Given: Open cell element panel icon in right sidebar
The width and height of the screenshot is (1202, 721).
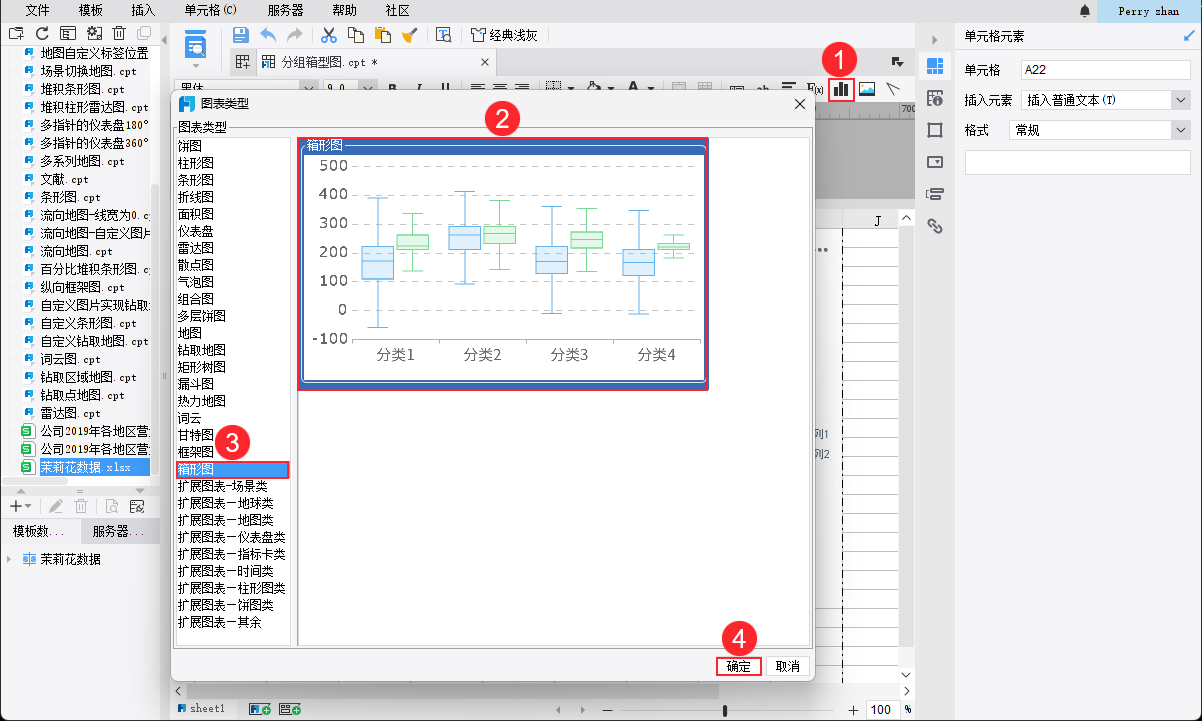Looking at the screenshot, I should pos(935,66).
